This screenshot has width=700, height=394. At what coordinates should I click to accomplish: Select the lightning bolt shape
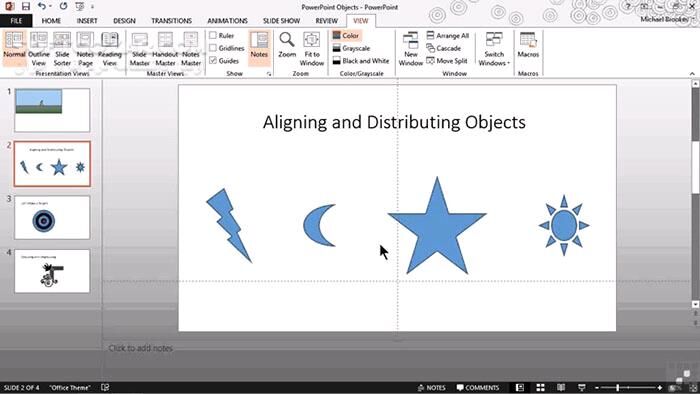pyautogui.click(x=229, y=225)
